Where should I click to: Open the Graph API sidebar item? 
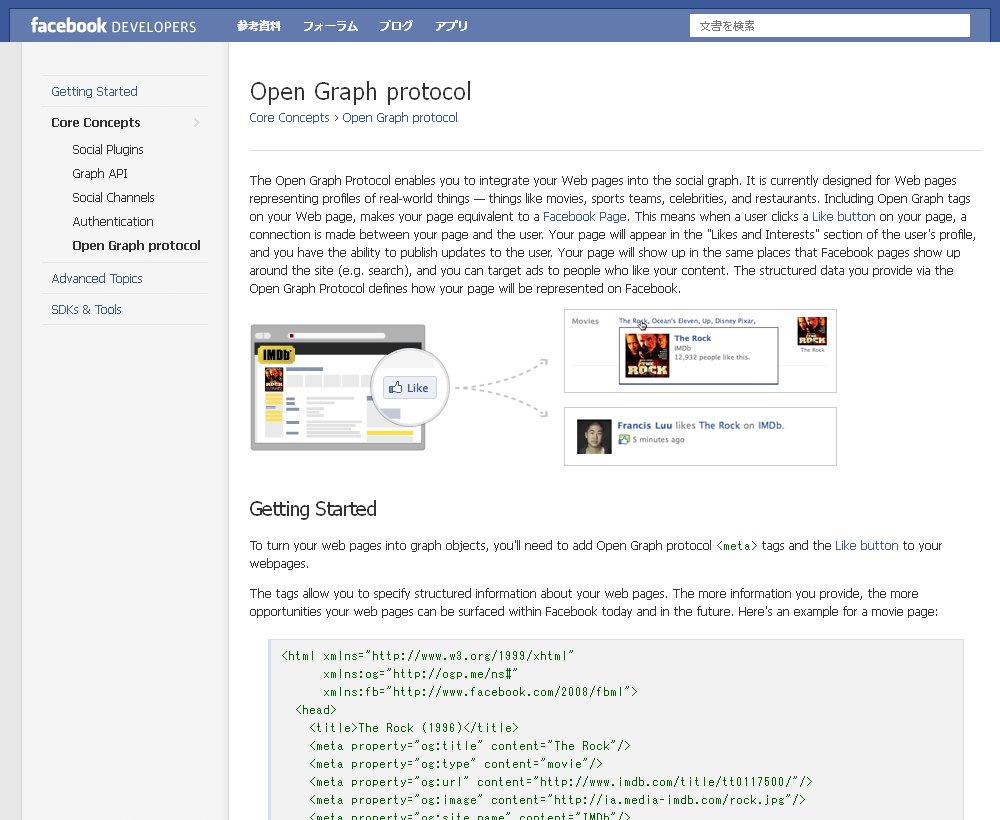click(99, 173)
